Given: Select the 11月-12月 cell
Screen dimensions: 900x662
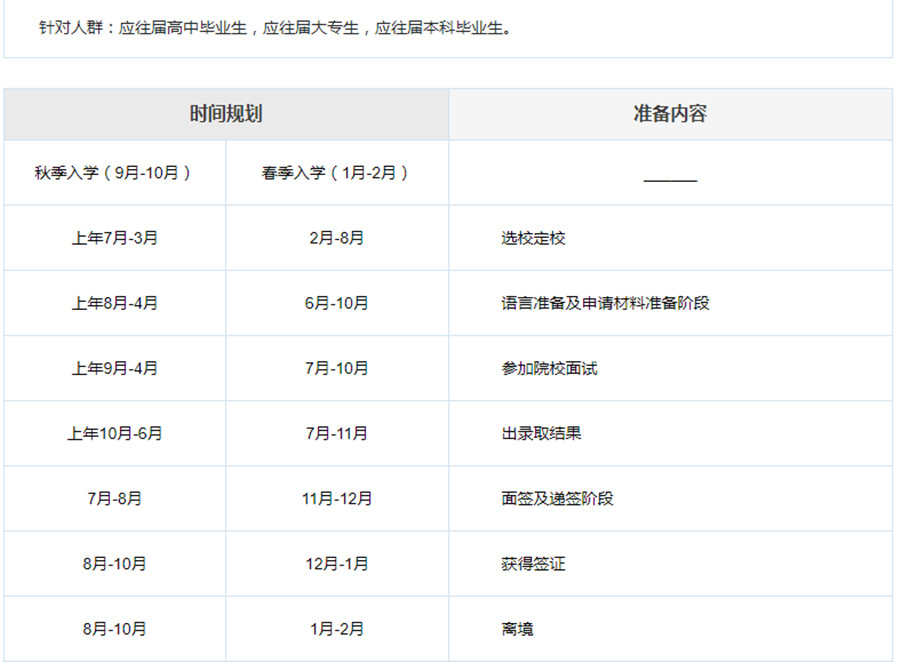Looking at the screenshot, I should coord(336,498).
